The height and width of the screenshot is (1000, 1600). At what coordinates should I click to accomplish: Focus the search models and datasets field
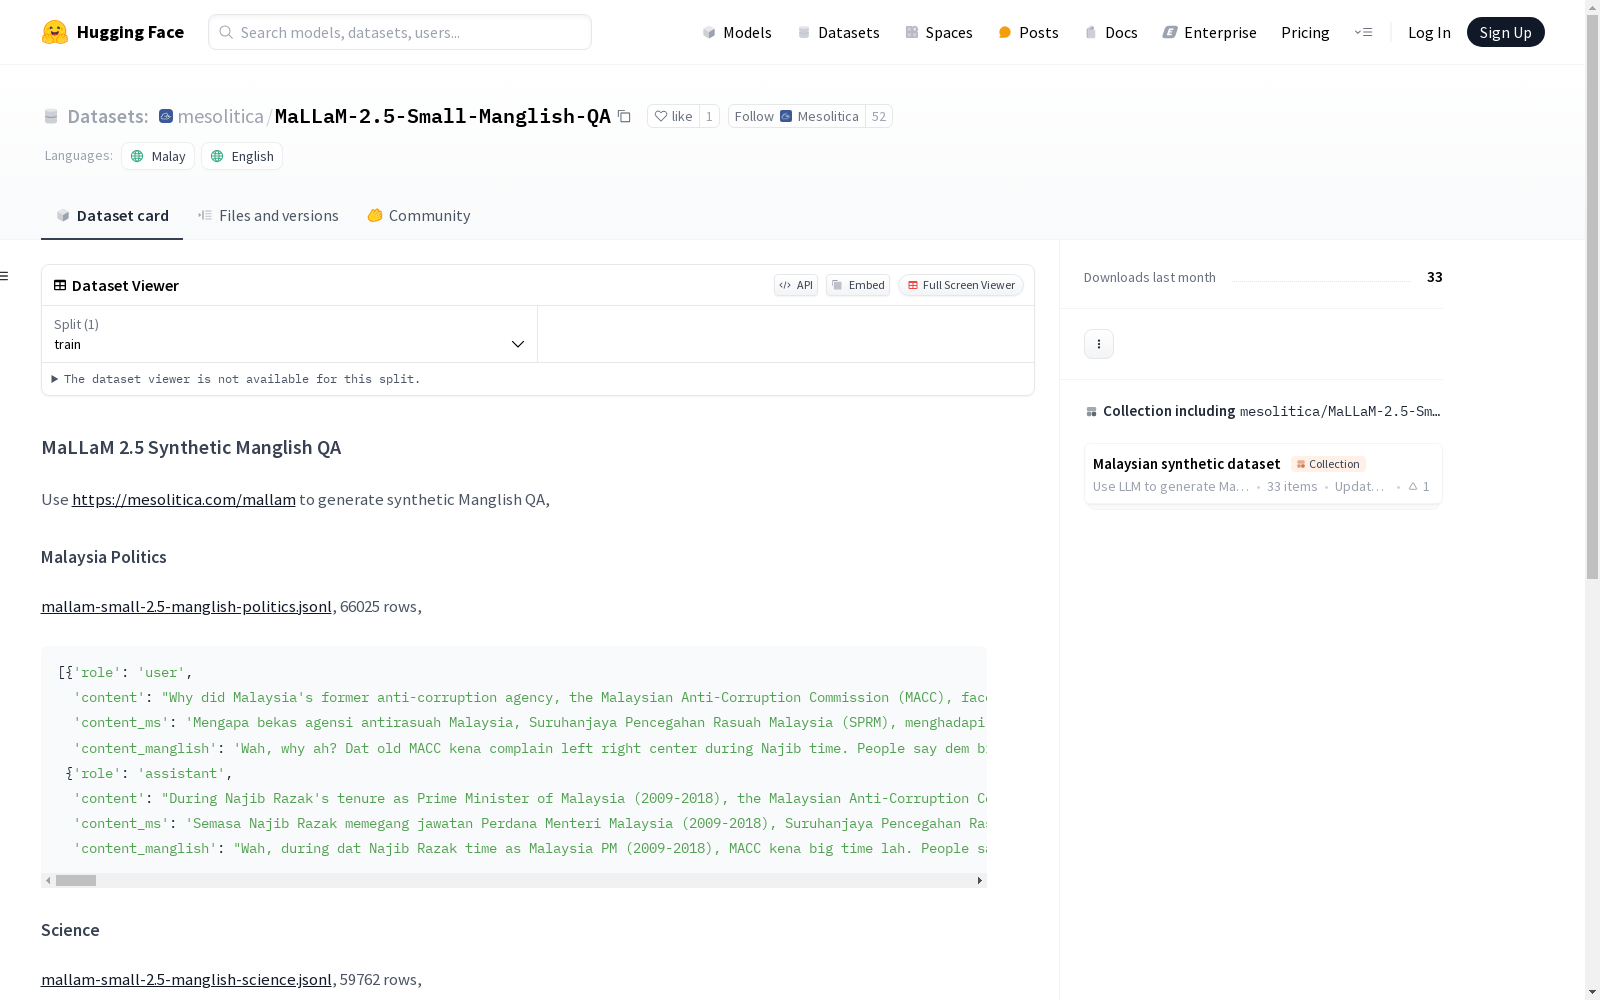(400, 32)
